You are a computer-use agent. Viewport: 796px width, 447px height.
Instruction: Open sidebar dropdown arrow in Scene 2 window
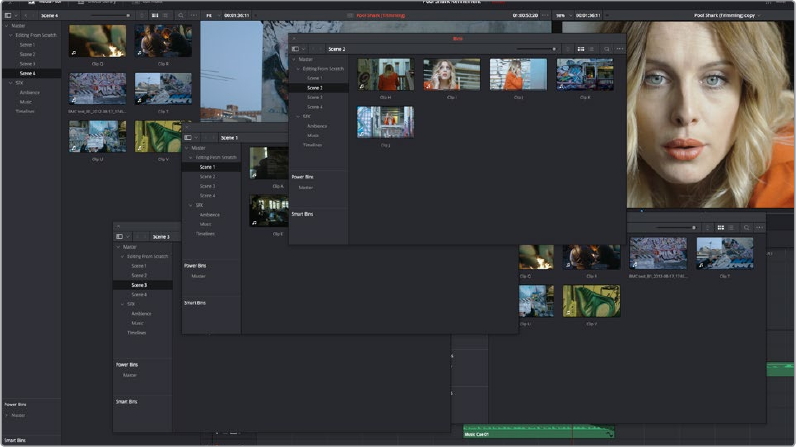coord(304,49)
